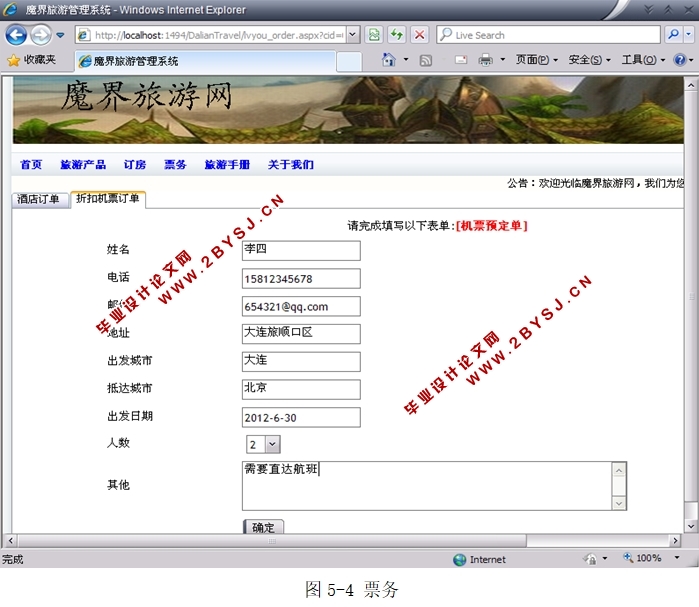
Task: Open the 票务 navigation link
Action: pyautogui.click(x=175, y=165)
